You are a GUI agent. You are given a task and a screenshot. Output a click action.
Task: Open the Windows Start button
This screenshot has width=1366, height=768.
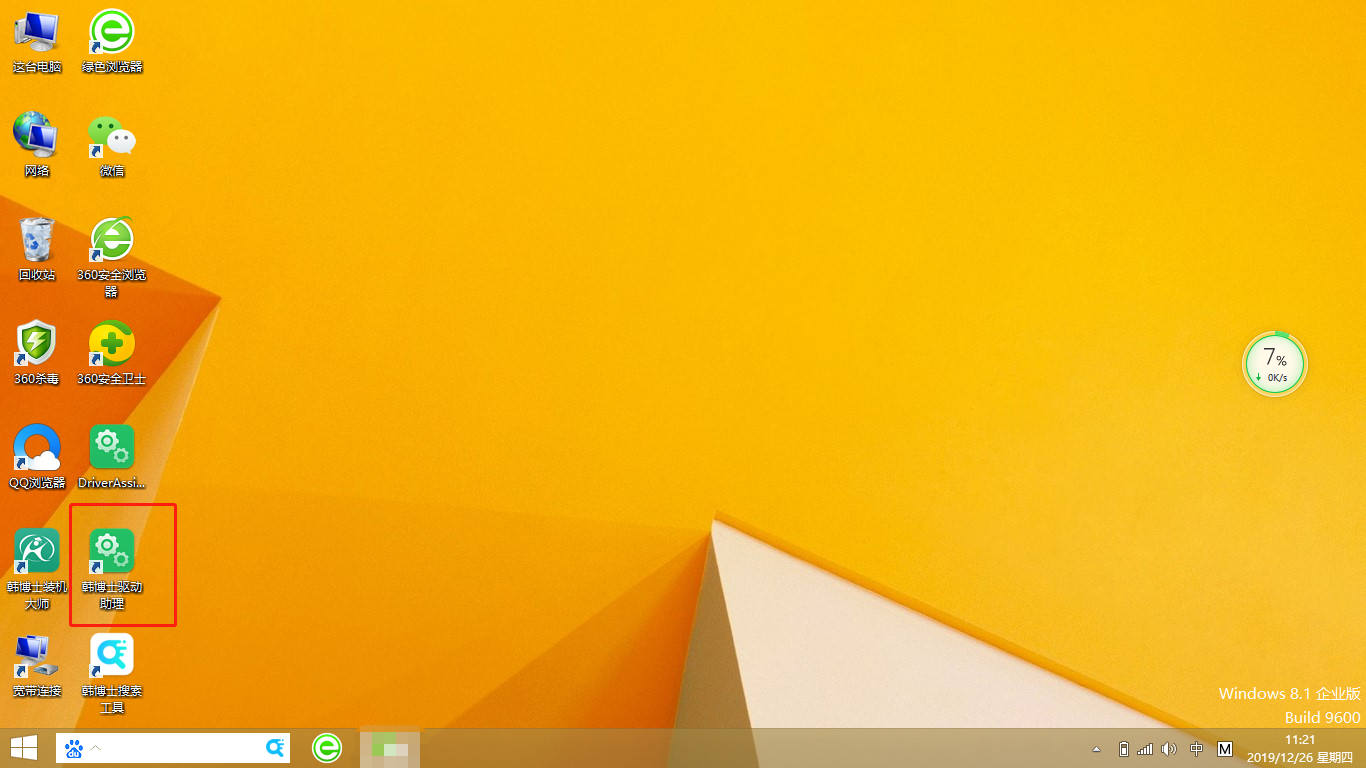[24, 748]
